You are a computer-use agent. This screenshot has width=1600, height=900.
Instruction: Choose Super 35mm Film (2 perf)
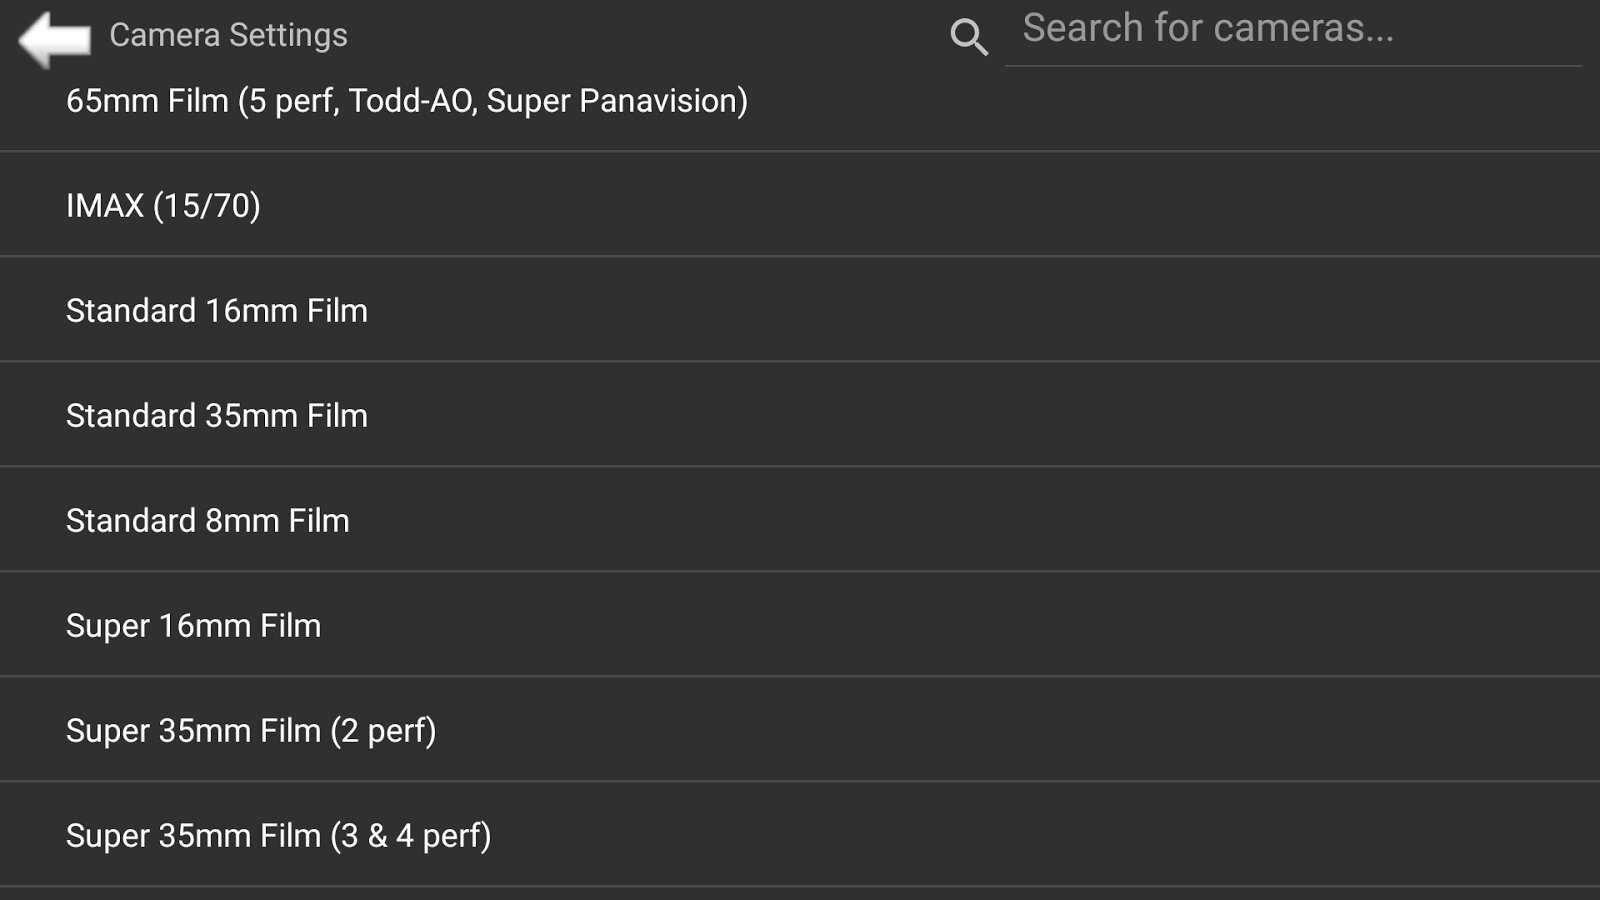tap(251, 731)
